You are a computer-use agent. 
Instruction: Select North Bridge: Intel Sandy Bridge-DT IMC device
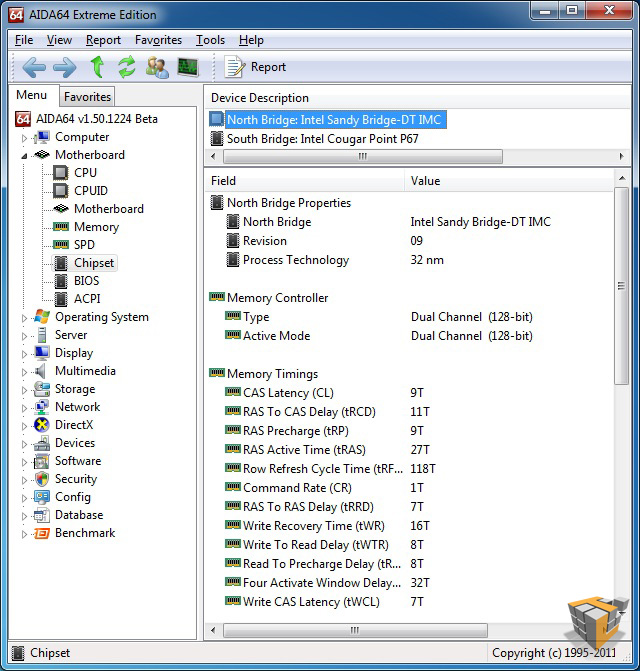pos(334,120)
